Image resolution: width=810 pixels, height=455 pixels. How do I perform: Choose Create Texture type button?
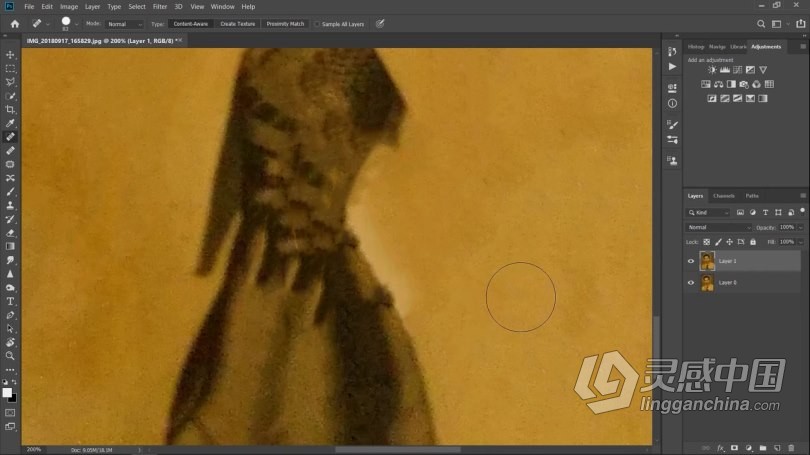238,24
